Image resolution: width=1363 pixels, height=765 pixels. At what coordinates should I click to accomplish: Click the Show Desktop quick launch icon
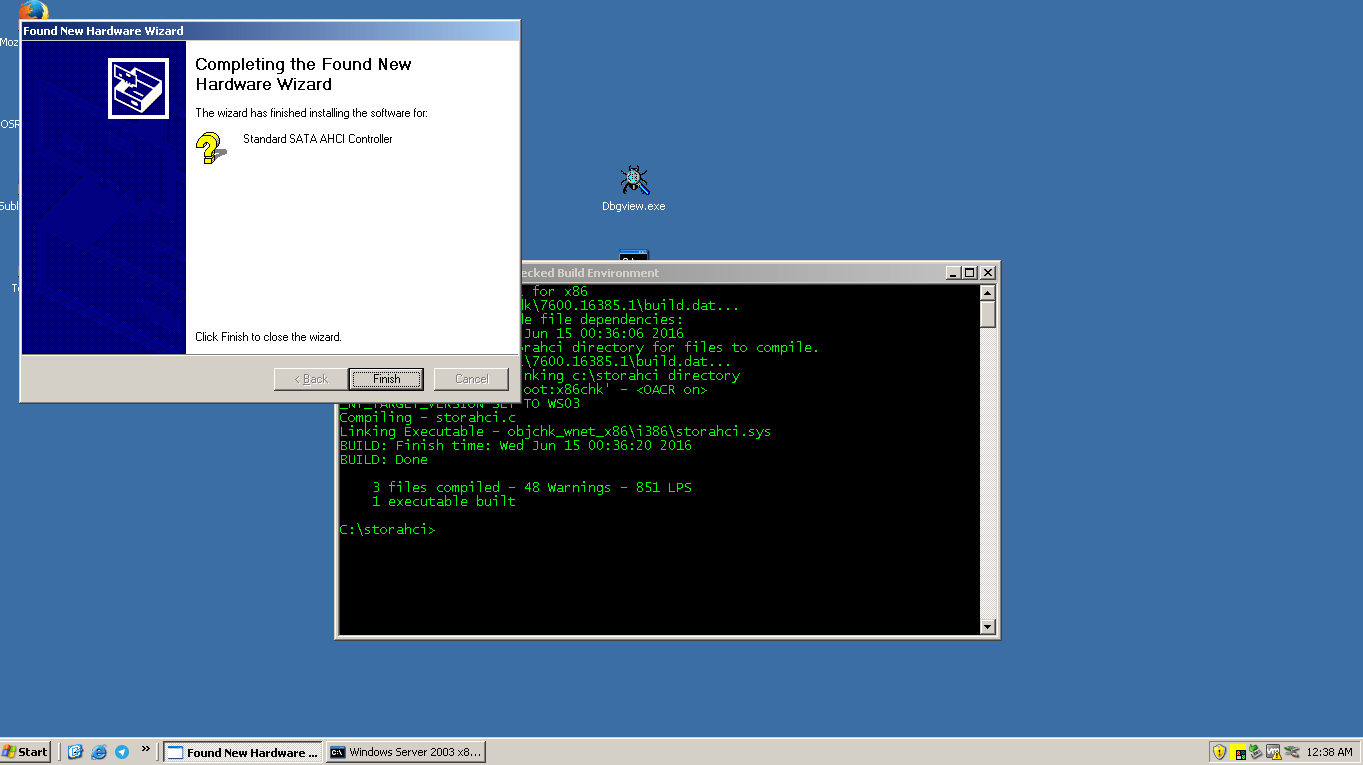75,752
